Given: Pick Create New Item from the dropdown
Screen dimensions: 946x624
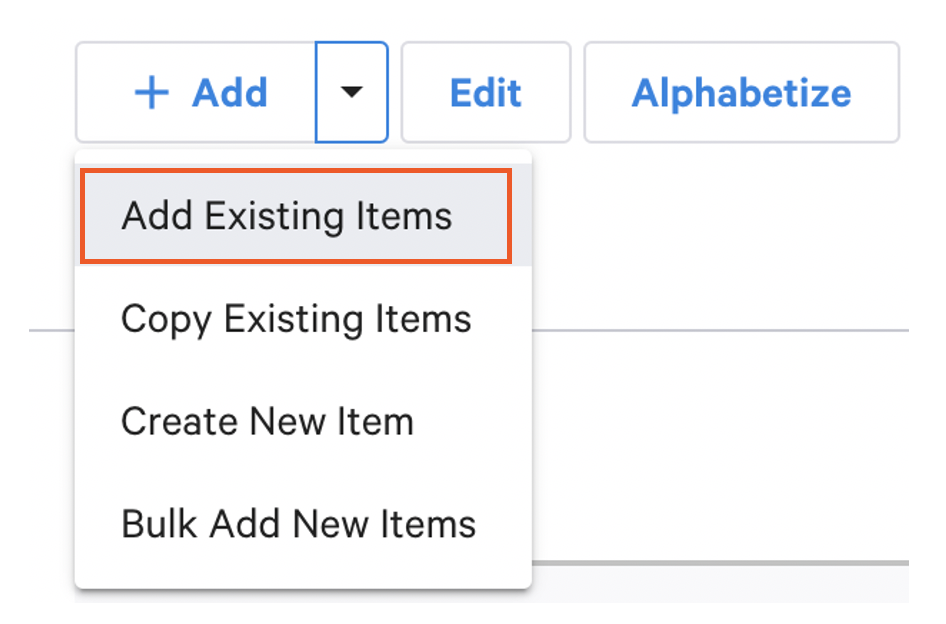Looking at the screenshot, I should pos(266,421).
